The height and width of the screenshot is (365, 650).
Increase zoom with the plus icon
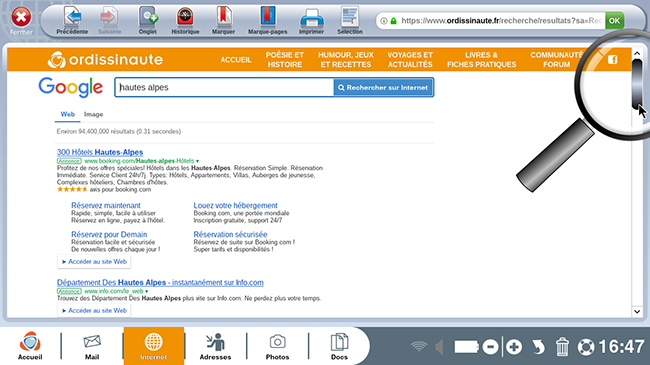[x=514, y=347]
